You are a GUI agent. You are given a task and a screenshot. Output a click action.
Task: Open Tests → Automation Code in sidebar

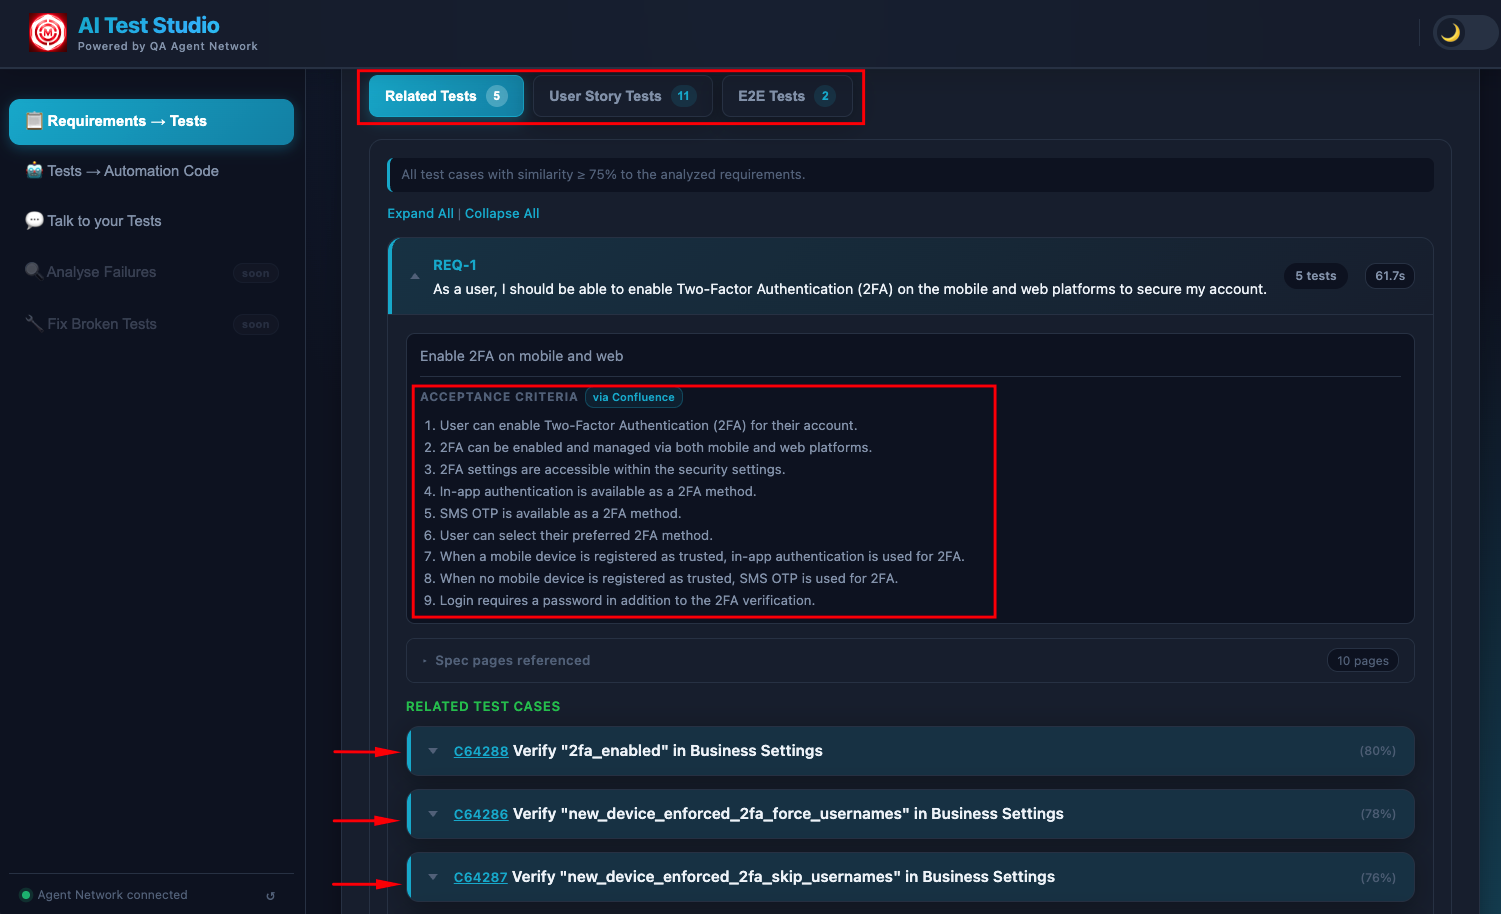pos(151,171)
